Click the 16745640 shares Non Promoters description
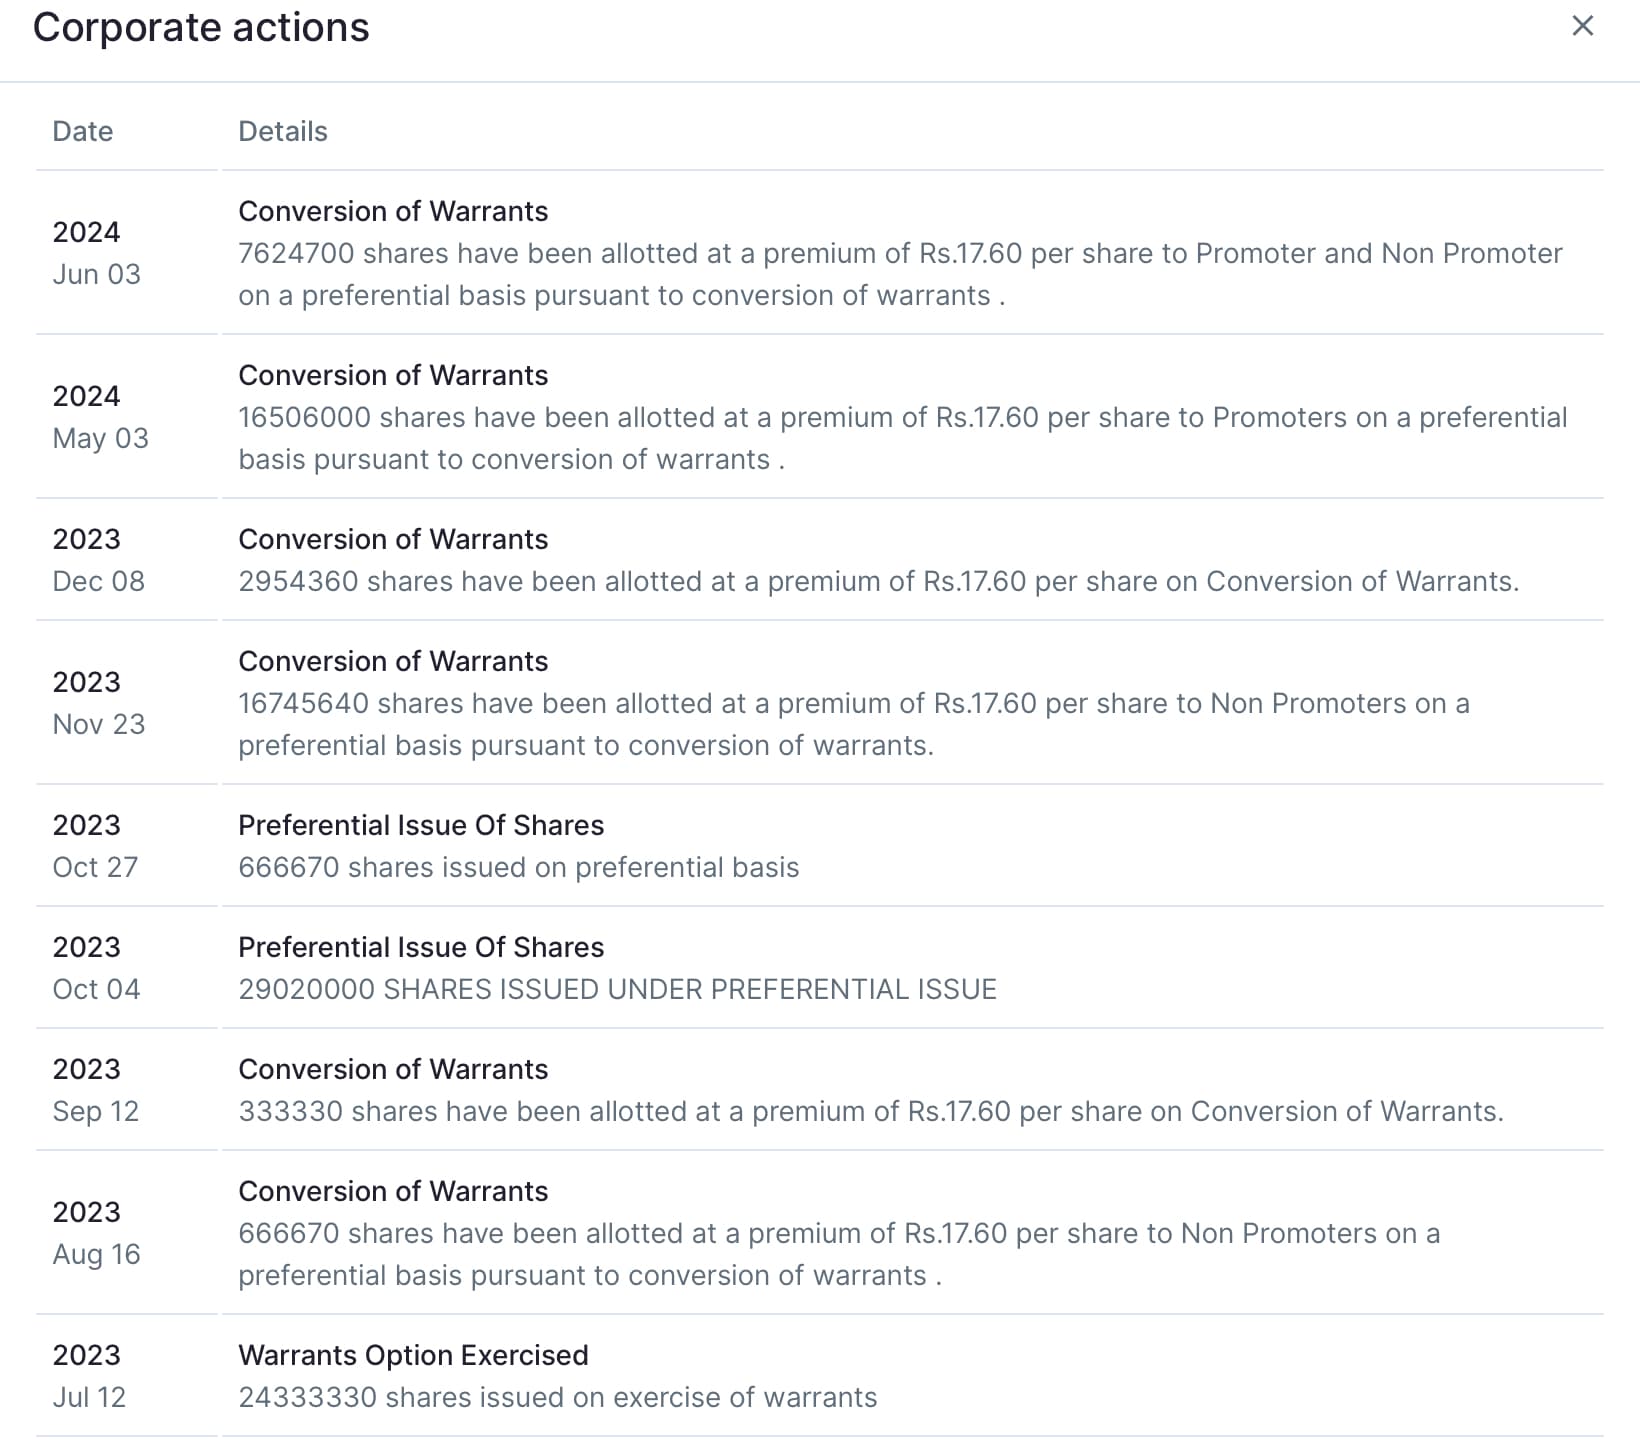The width and height of the screenshot is (1640, 1444). 854,724
